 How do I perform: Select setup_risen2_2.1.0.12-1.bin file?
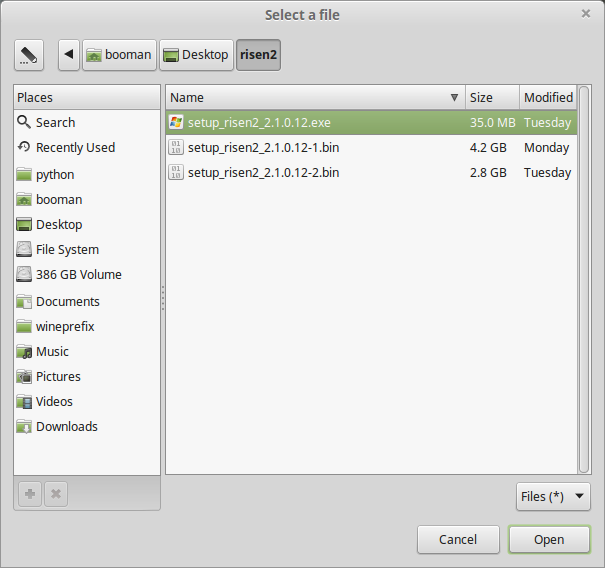371,147
